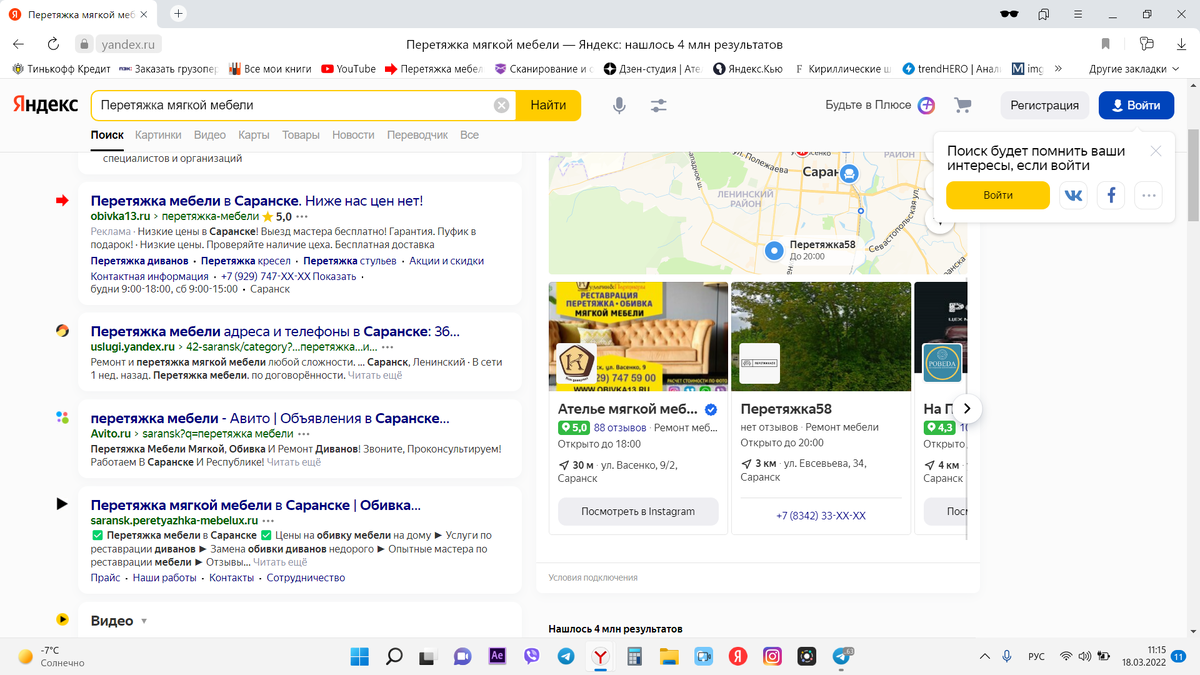Viewport: 1200px width, 675px height.
Task: Expand hidden system tray icons chevron
Action: (x=984, y=657)
